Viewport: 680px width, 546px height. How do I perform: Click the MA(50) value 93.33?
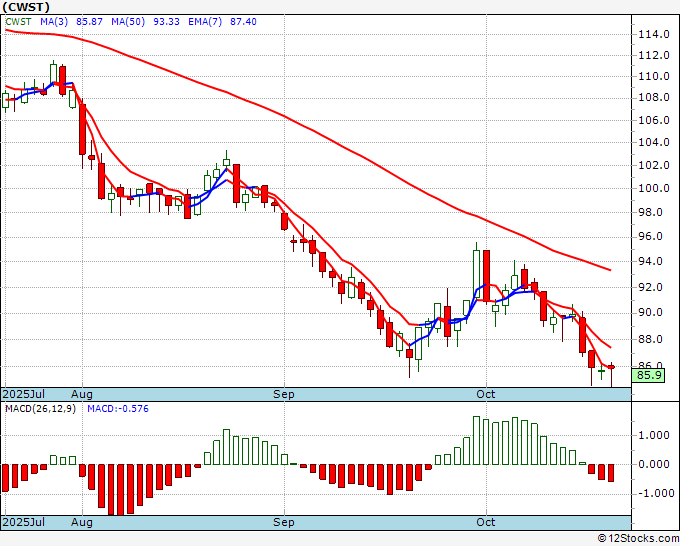(166, 22)
